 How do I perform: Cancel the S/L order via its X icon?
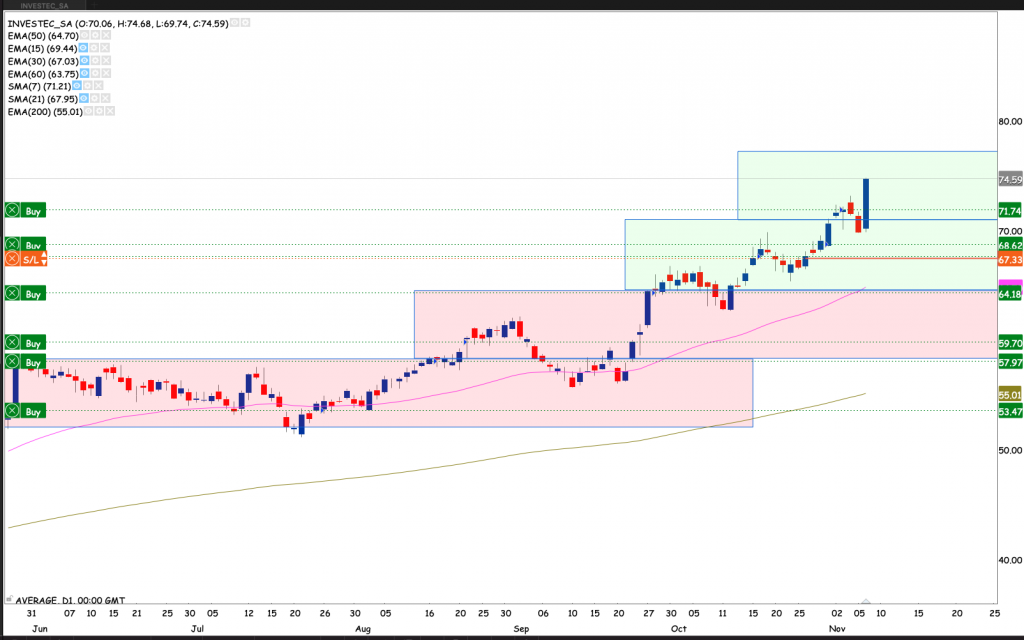click(x=12, y=259)
